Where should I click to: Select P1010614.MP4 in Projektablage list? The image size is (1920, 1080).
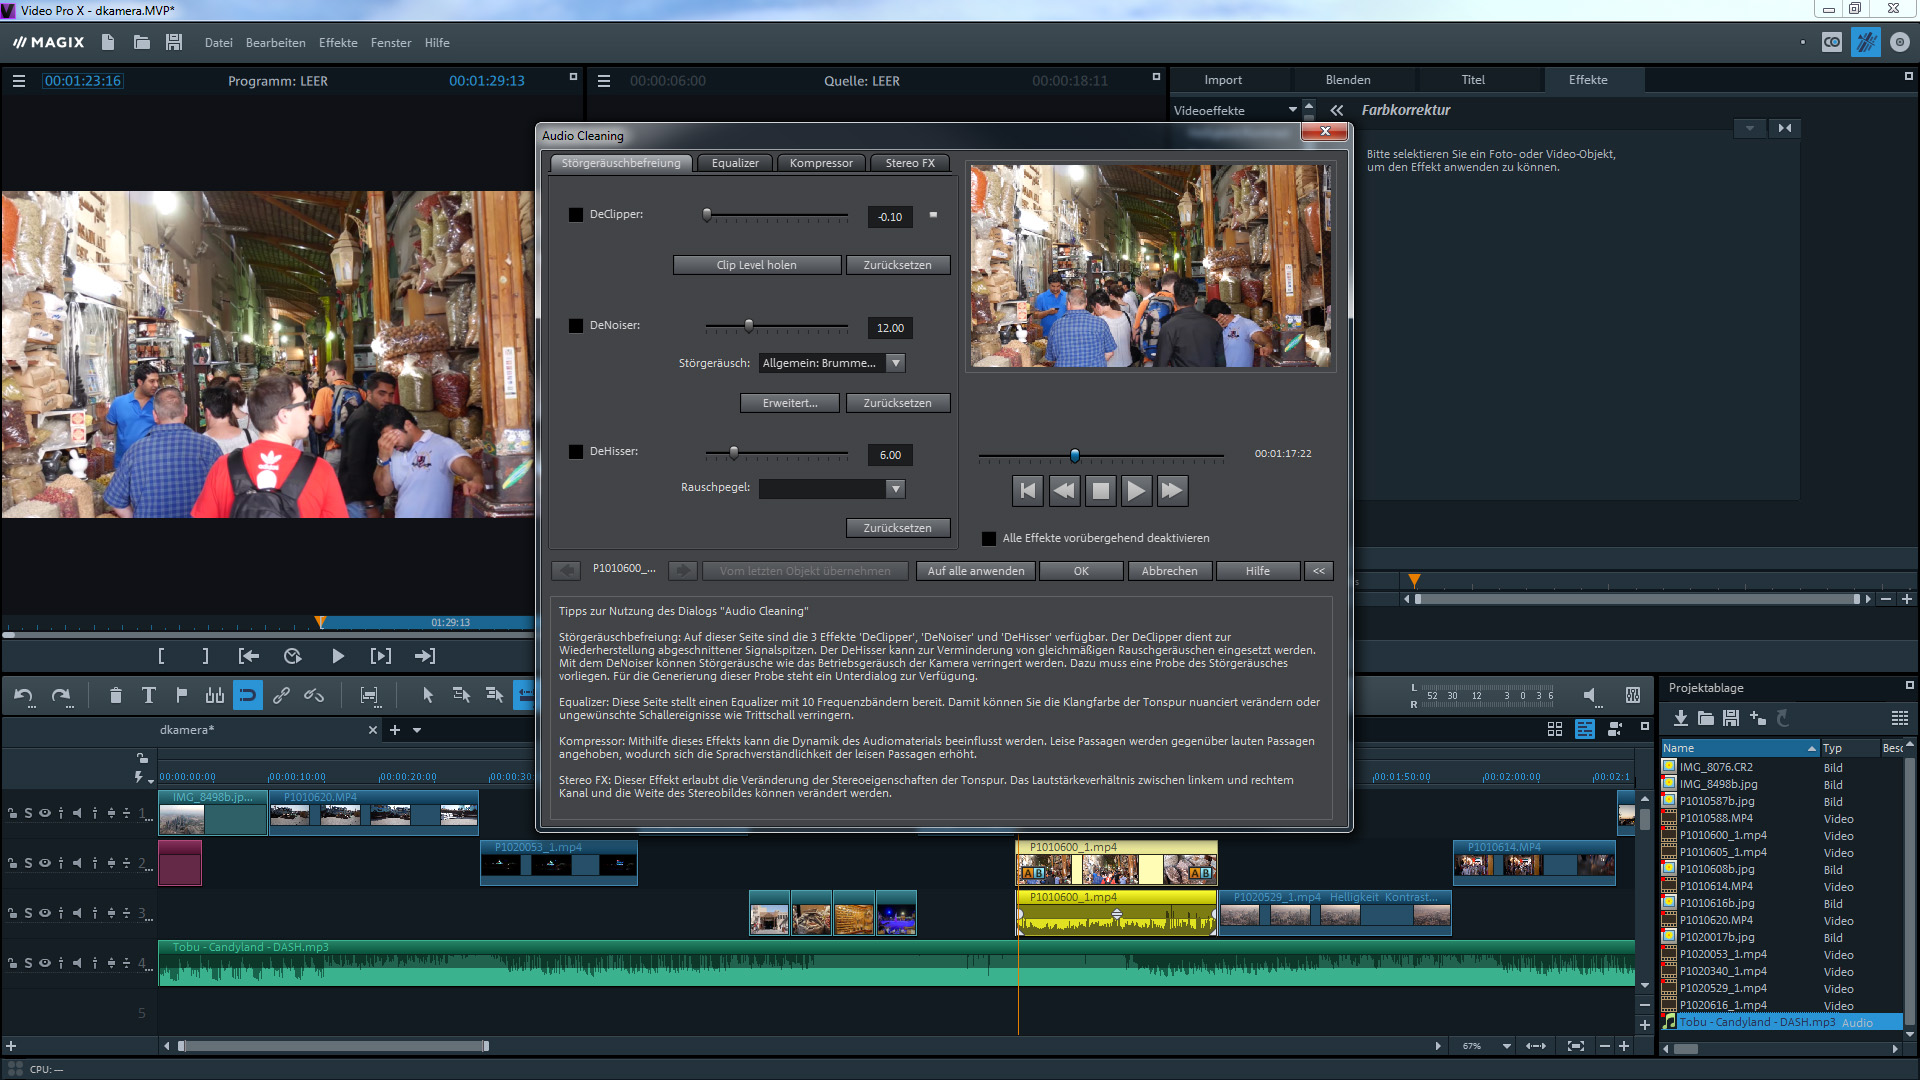click(1716, 886)
